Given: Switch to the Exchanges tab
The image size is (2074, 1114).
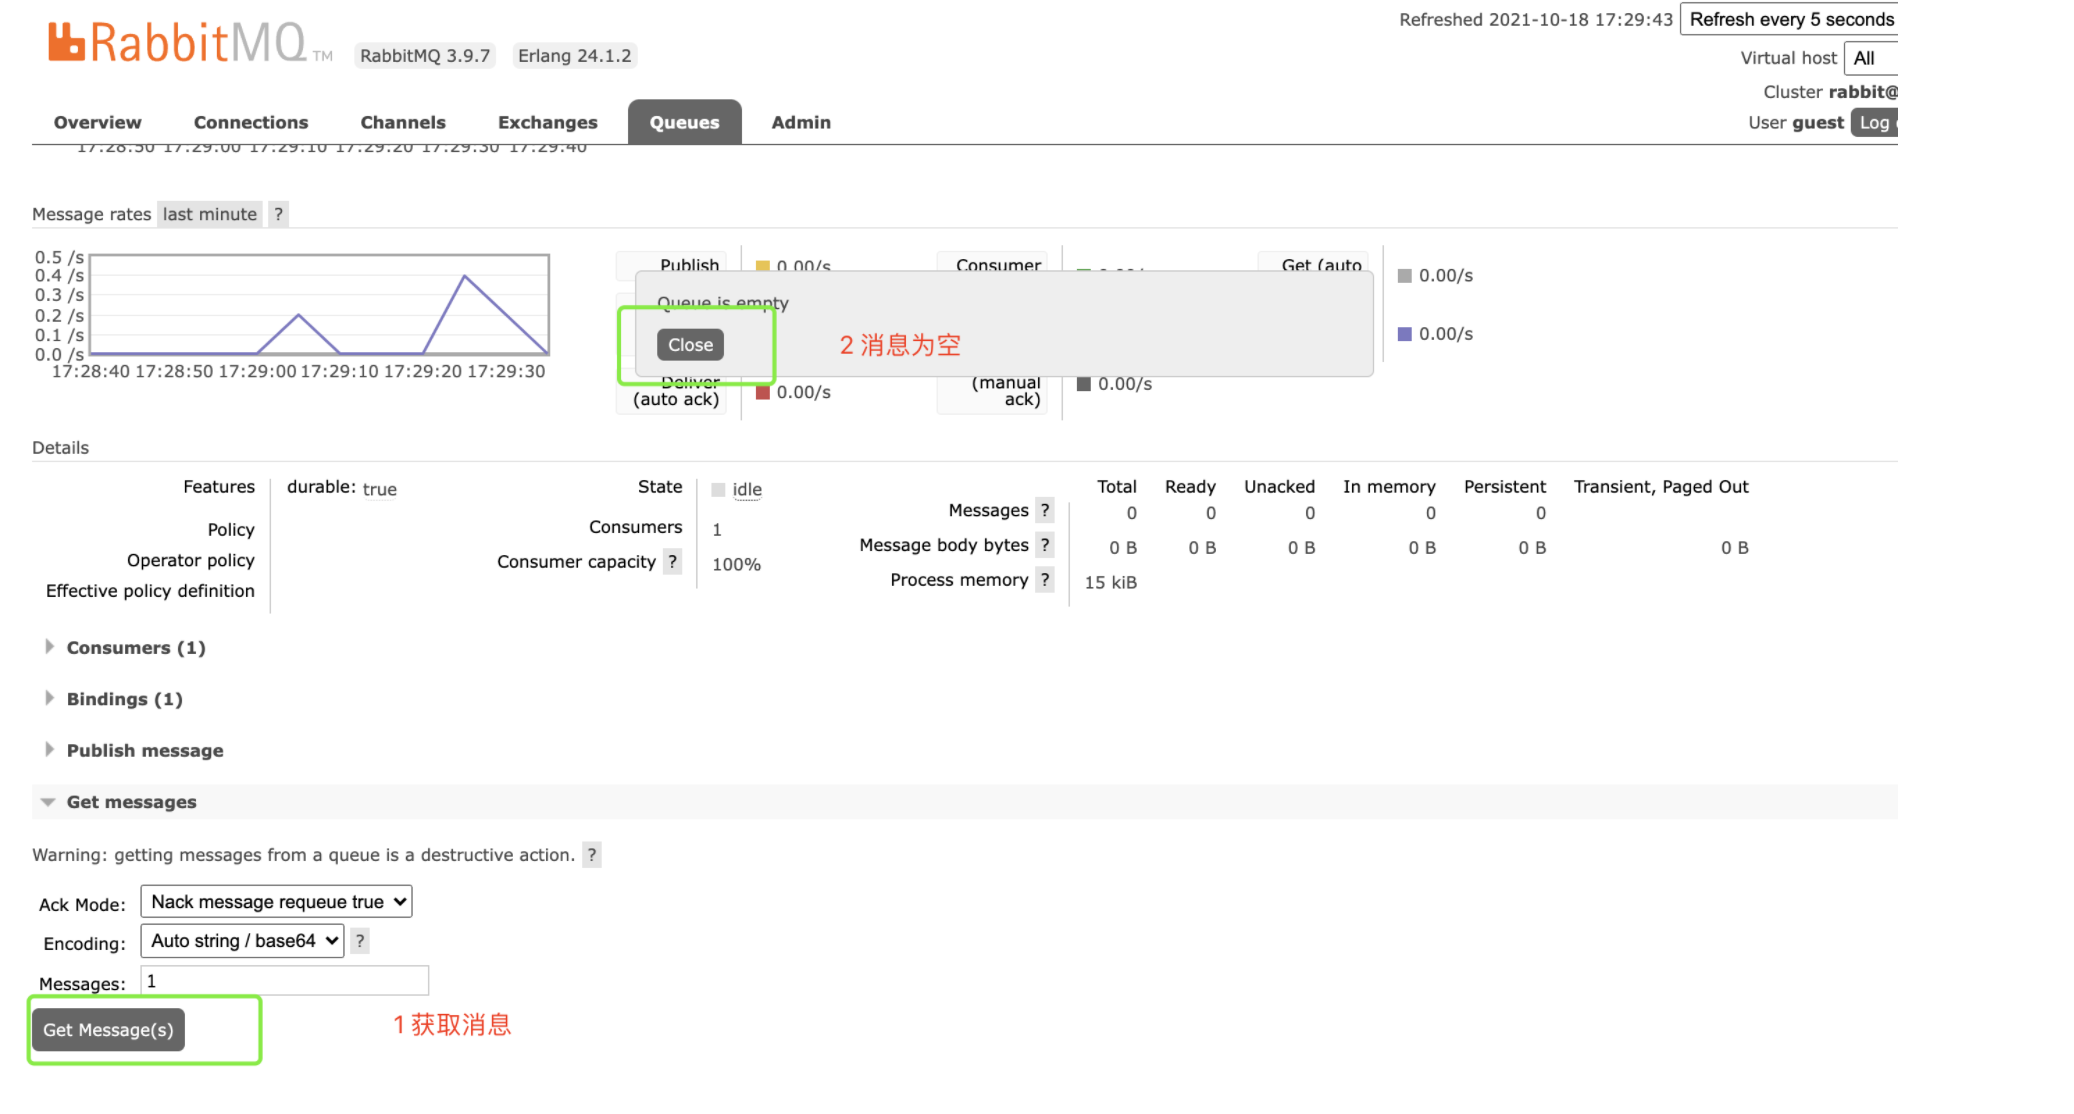Looking at the screenshot, I should (547, 123).
